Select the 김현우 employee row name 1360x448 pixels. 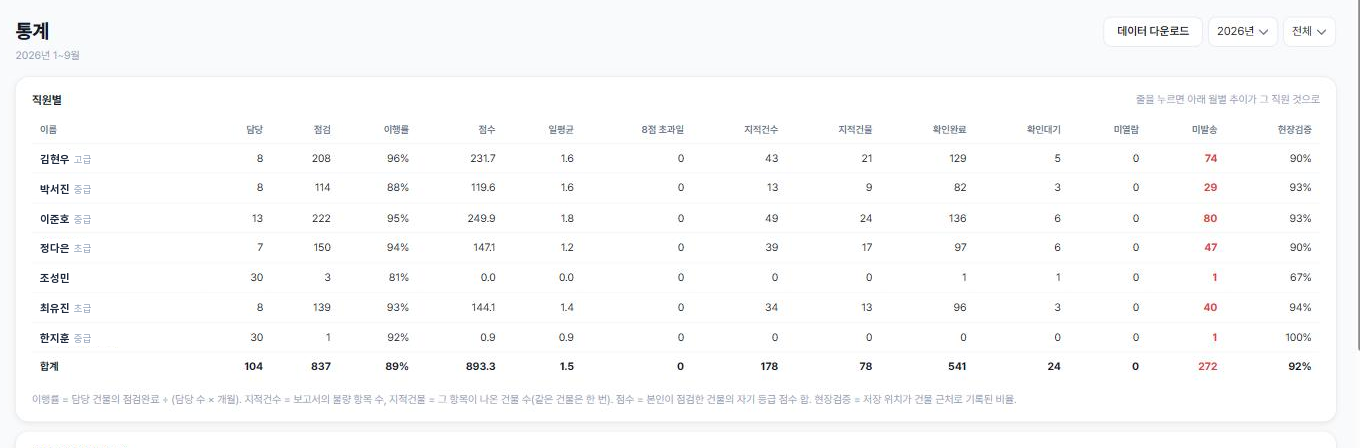click(55, 159)
